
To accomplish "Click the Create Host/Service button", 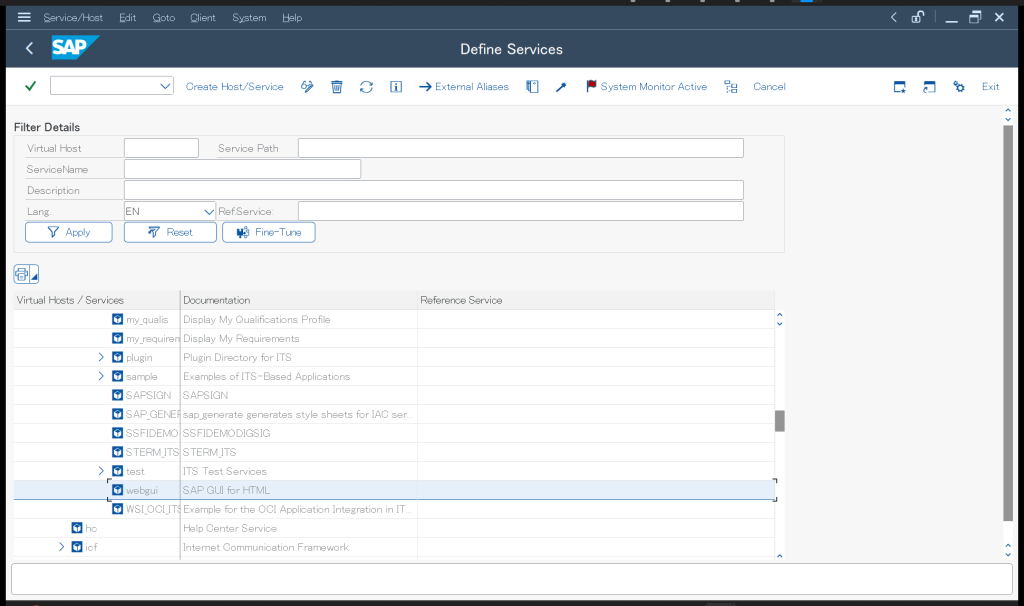I will pos(234,87).
